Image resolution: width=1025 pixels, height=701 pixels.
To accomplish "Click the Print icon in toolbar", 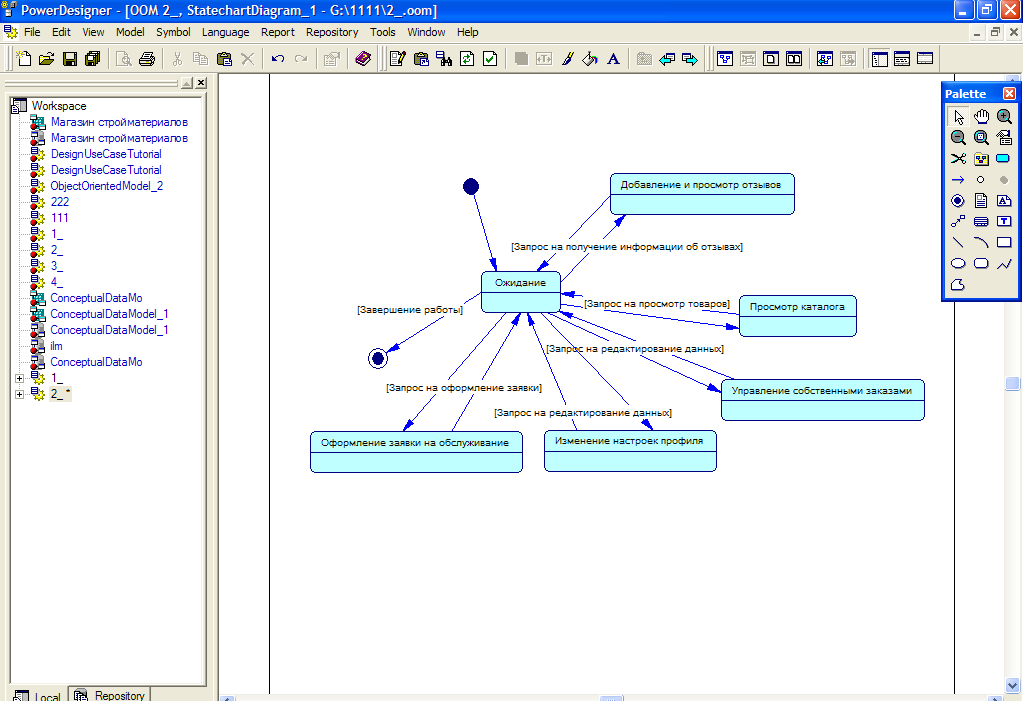I will coord(147,59).
